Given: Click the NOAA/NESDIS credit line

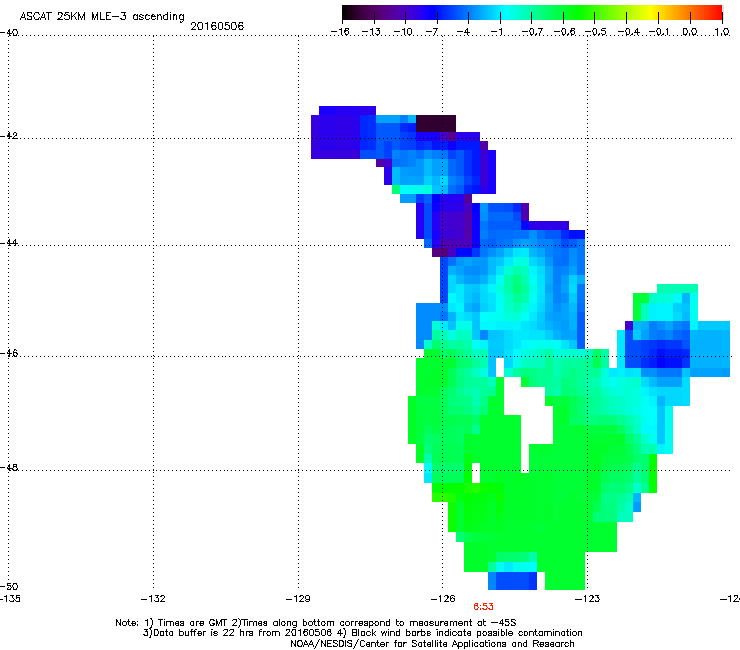Looking at the screenshot, I should (x=432, y=644).
